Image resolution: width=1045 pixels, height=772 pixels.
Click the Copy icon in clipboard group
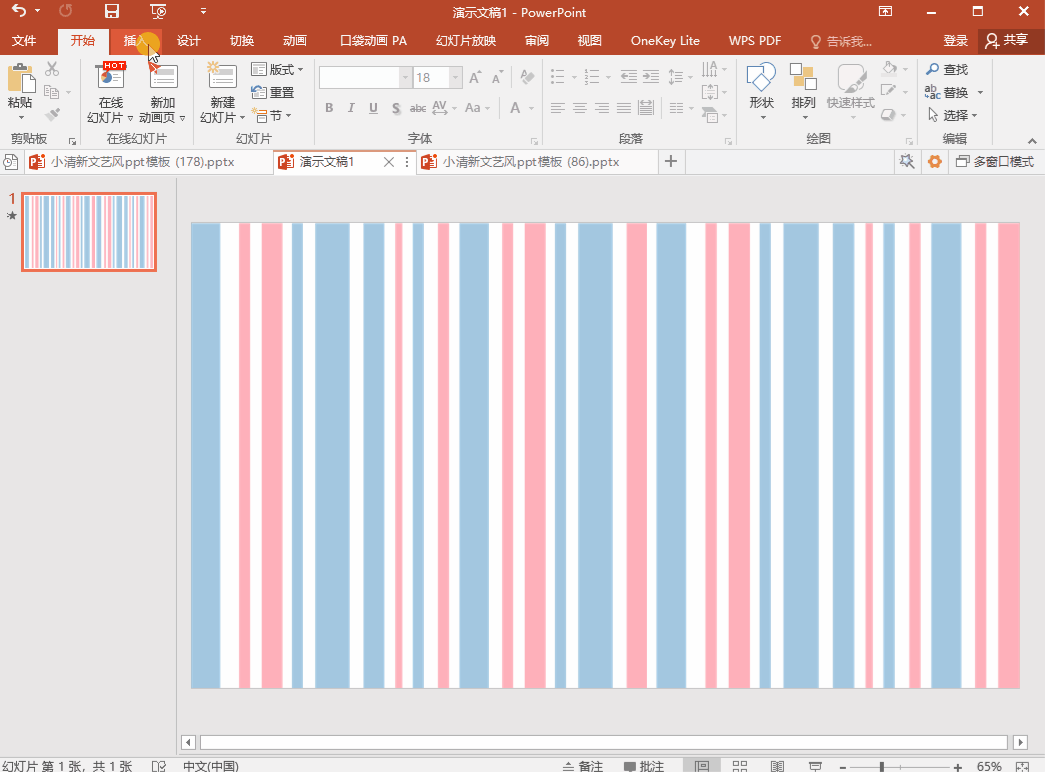click(51, 92)
